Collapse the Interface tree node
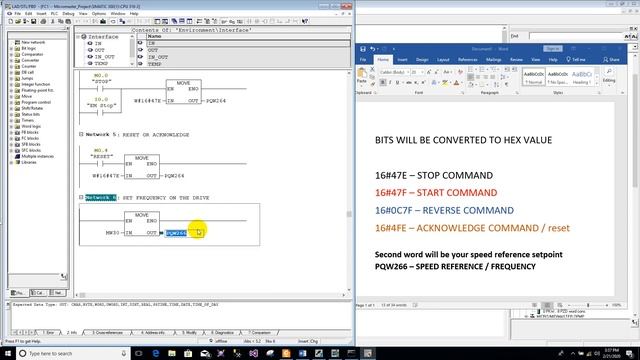Screen dimensions: 640x360 (x=78, y=37)
